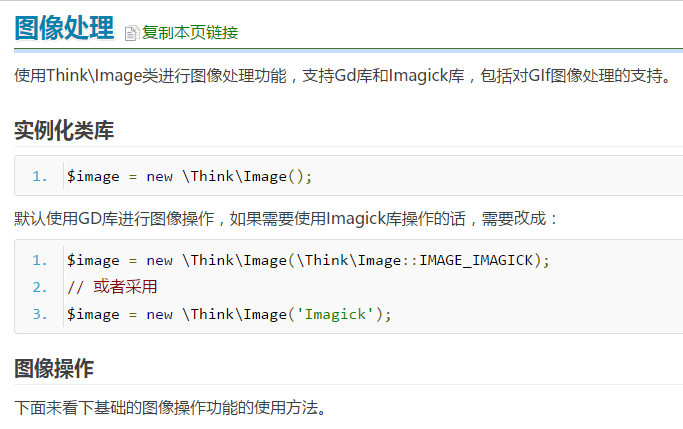
Task: Click code line $image = new \Think\Image();
Action: [x=189, y=176]
